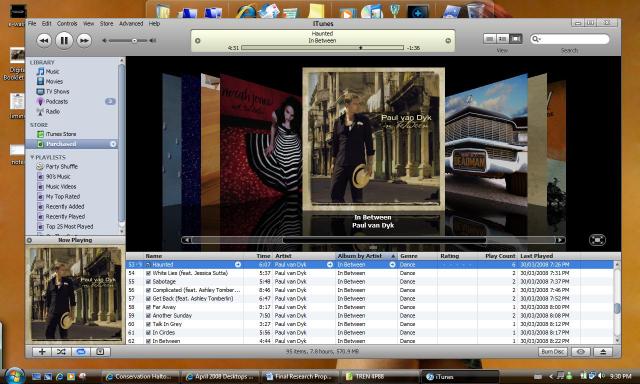
Task: Sort by the Play Count column header
Action: (x=498, y=256)
